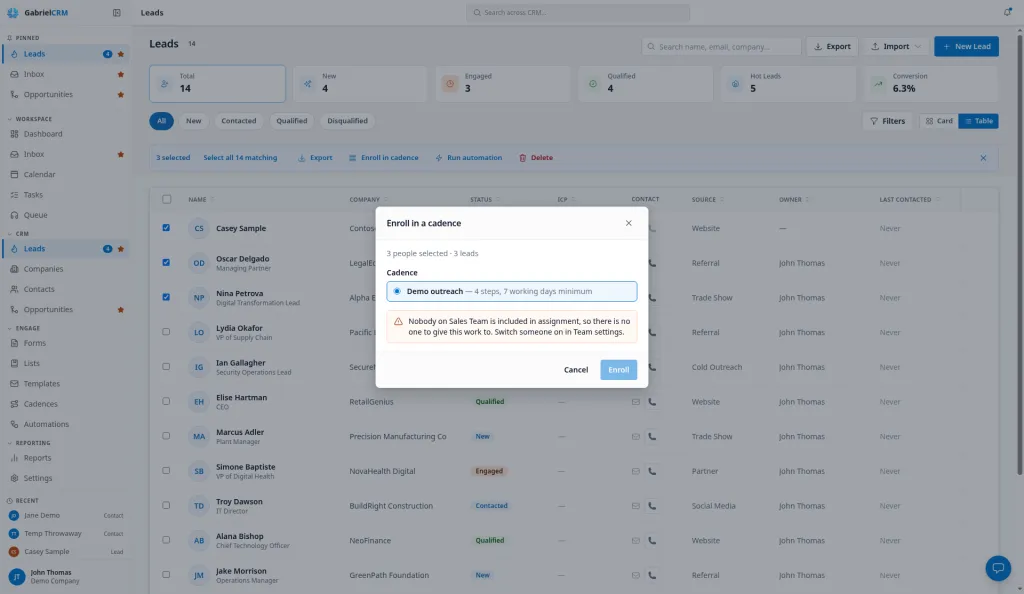1024x594 pixels.
Task: Switch to the Disqualified tab
Action: (347, 121)
